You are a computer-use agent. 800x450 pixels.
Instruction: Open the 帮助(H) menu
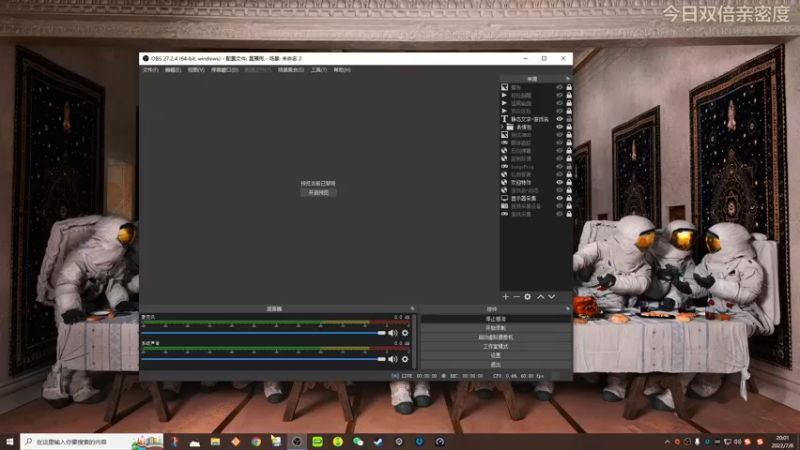tap(342, 70)
